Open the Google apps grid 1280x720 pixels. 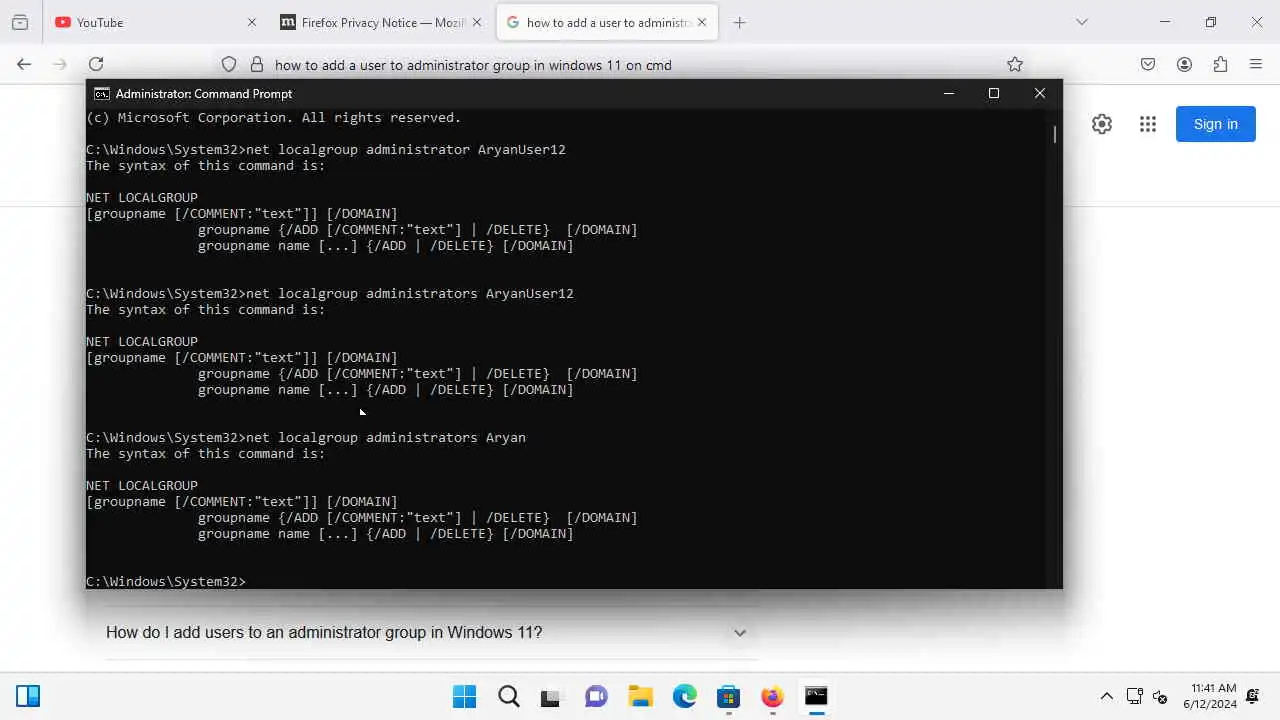click(x=1148, y=124)
